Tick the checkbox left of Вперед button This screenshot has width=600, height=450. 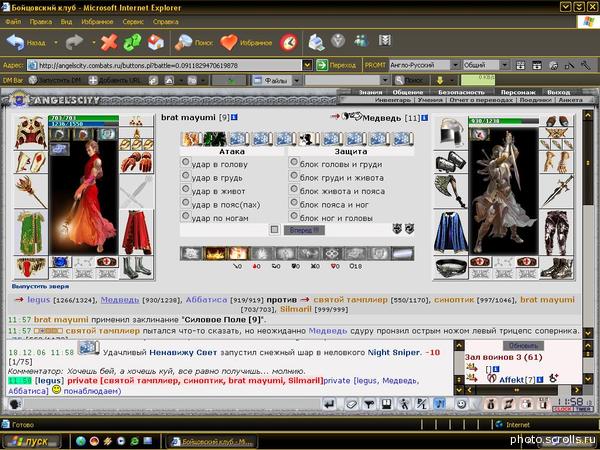point(274,230)
